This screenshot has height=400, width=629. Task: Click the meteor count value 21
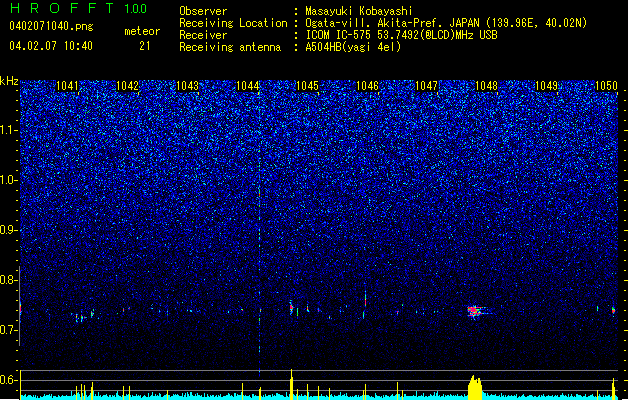click(x=145, y=46)
